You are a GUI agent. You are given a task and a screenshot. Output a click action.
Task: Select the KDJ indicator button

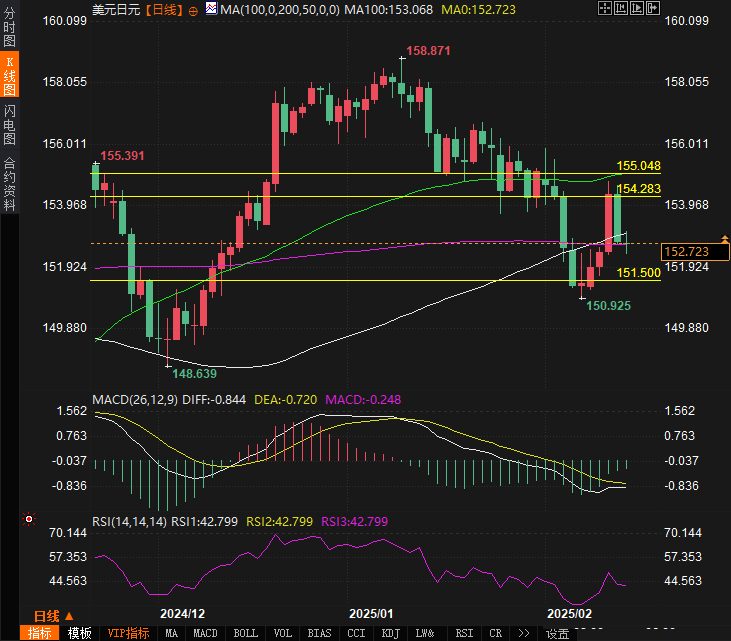tap(391, 633)
